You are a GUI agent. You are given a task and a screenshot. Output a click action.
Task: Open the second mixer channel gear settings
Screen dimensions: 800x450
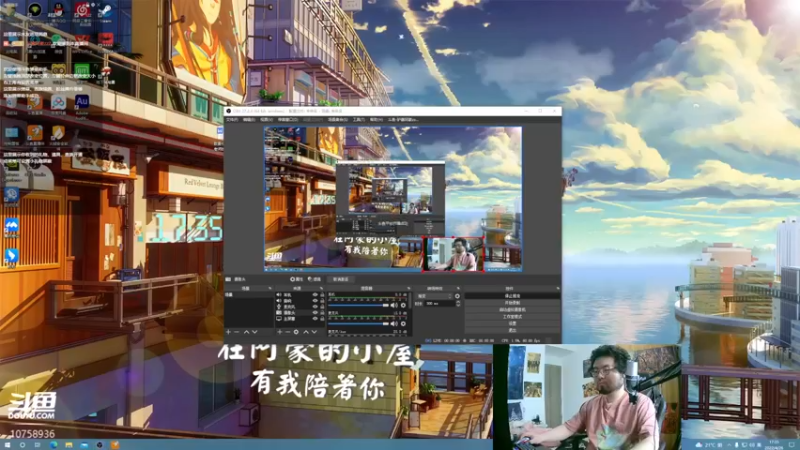click(x=403, y=324)
